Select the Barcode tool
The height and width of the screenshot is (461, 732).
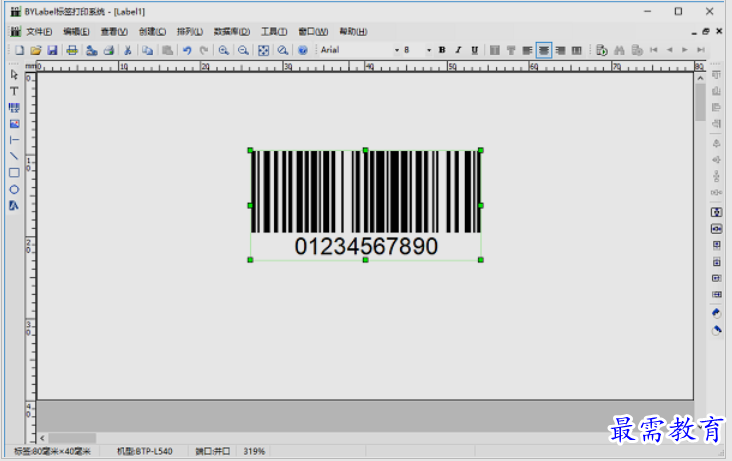[x=14, y=107]
